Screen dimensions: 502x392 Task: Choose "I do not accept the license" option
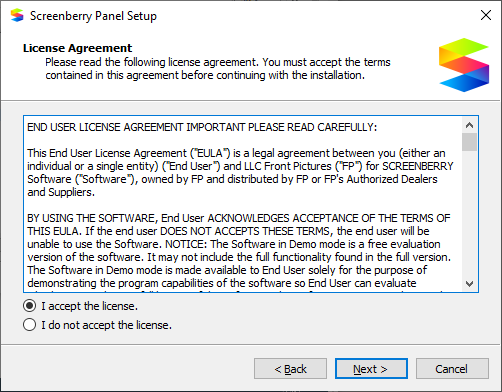[x=30, y=325]
